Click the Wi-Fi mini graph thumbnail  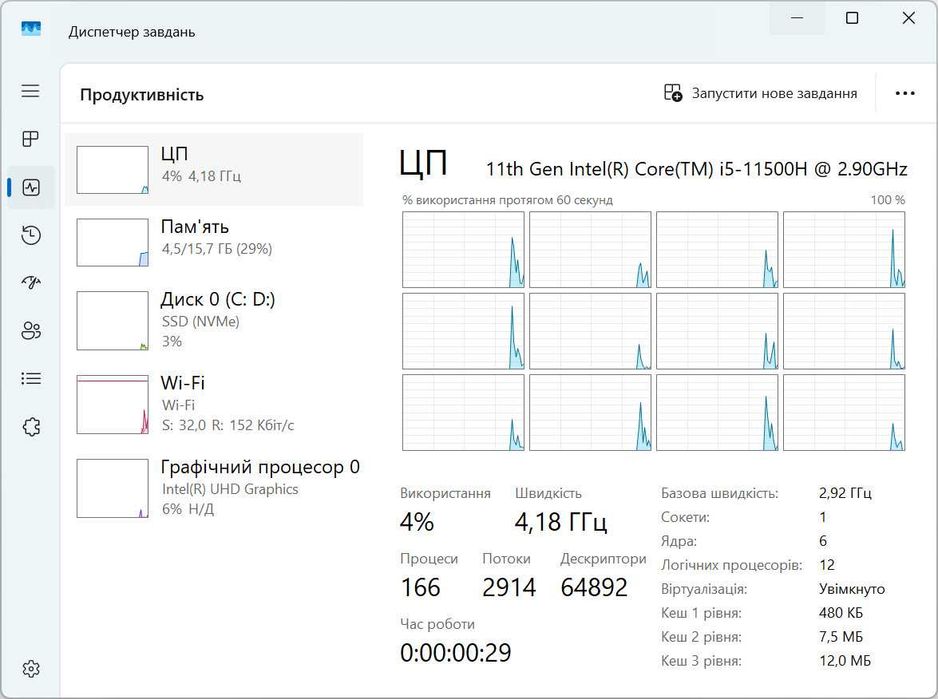tap(112, 405)
